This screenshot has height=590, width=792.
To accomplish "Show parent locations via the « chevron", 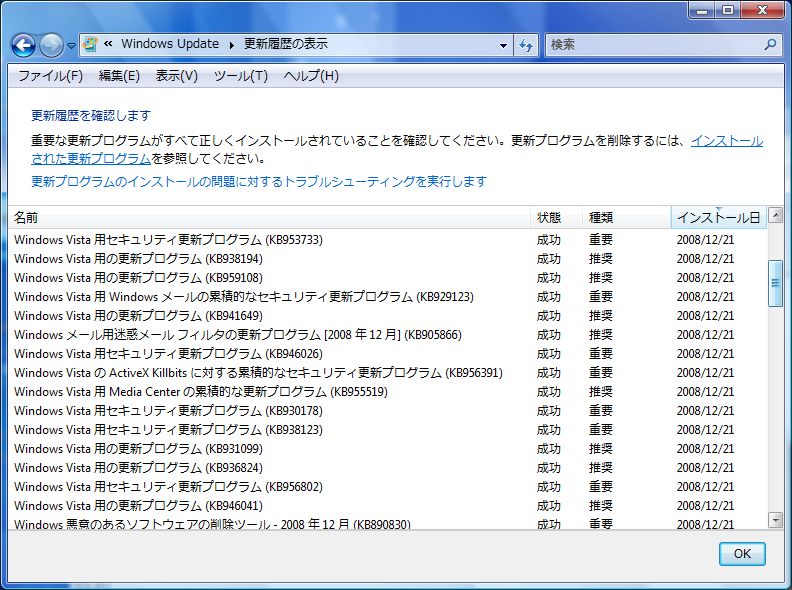I will coord(108,44).
